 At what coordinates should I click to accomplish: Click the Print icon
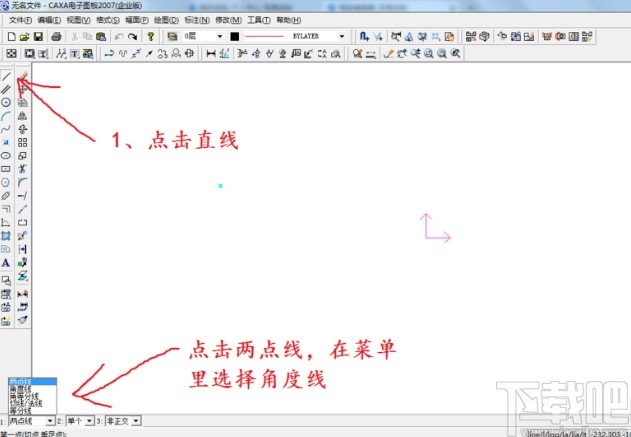[x=56, y=37]
